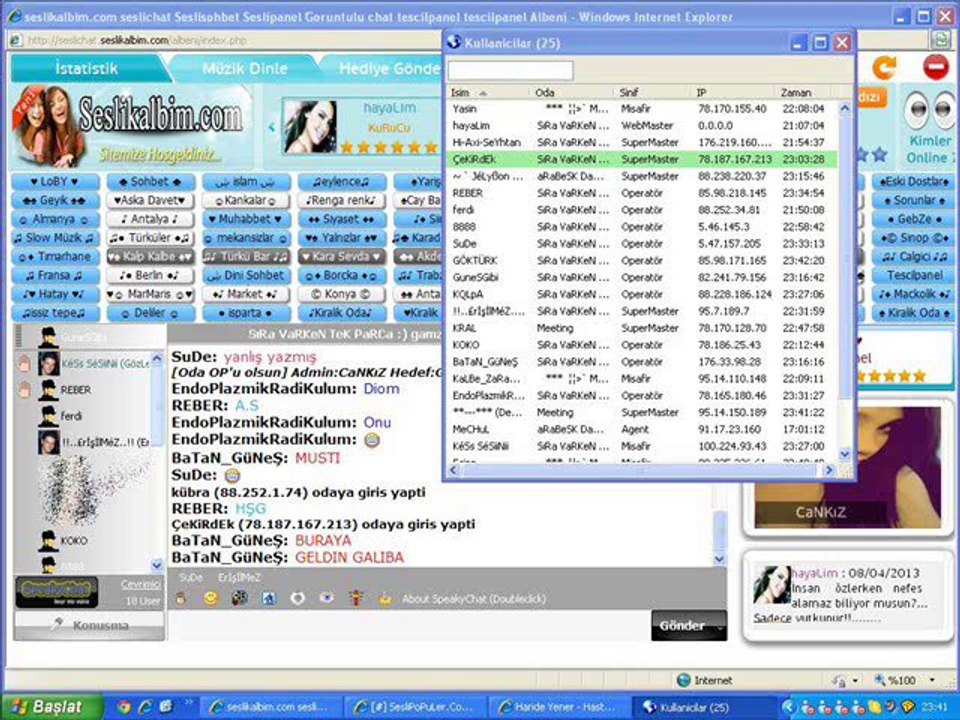Open the protected mode status dropdown
This screenshot has width=960, height=720.
855,680
